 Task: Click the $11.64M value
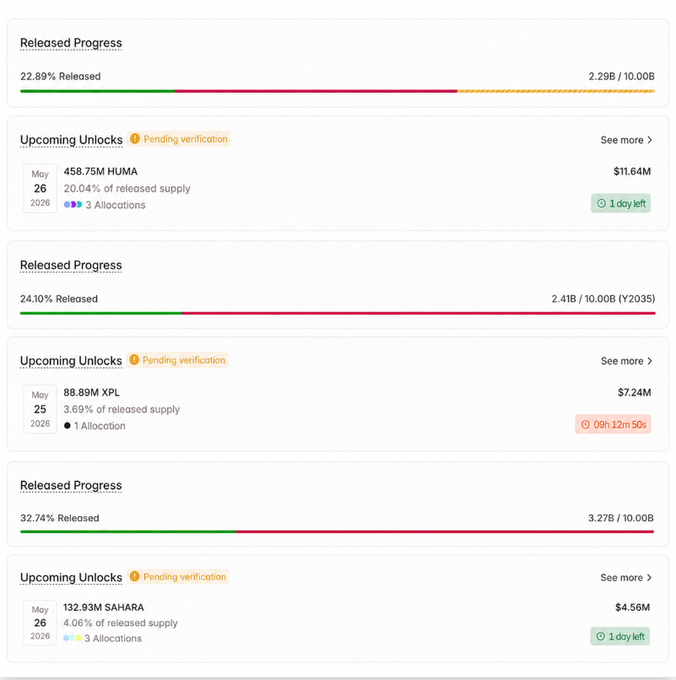632,171
